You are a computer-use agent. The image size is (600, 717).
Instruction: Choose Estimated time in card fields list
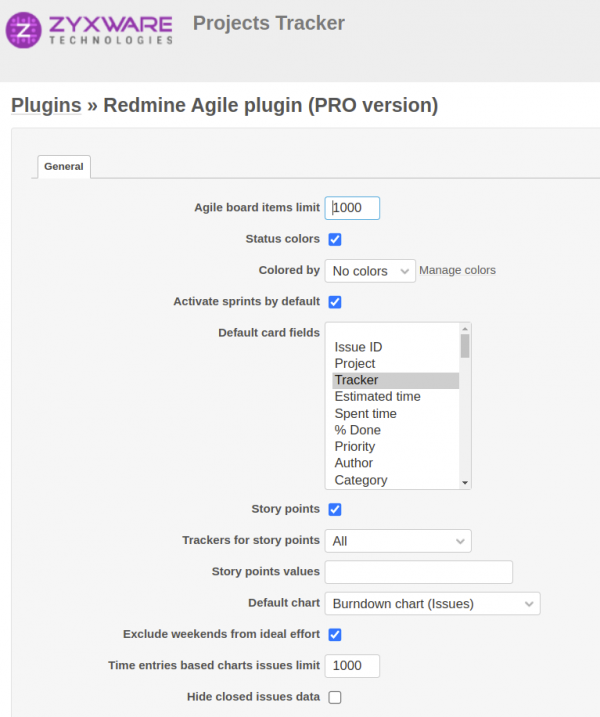point(377,397)
